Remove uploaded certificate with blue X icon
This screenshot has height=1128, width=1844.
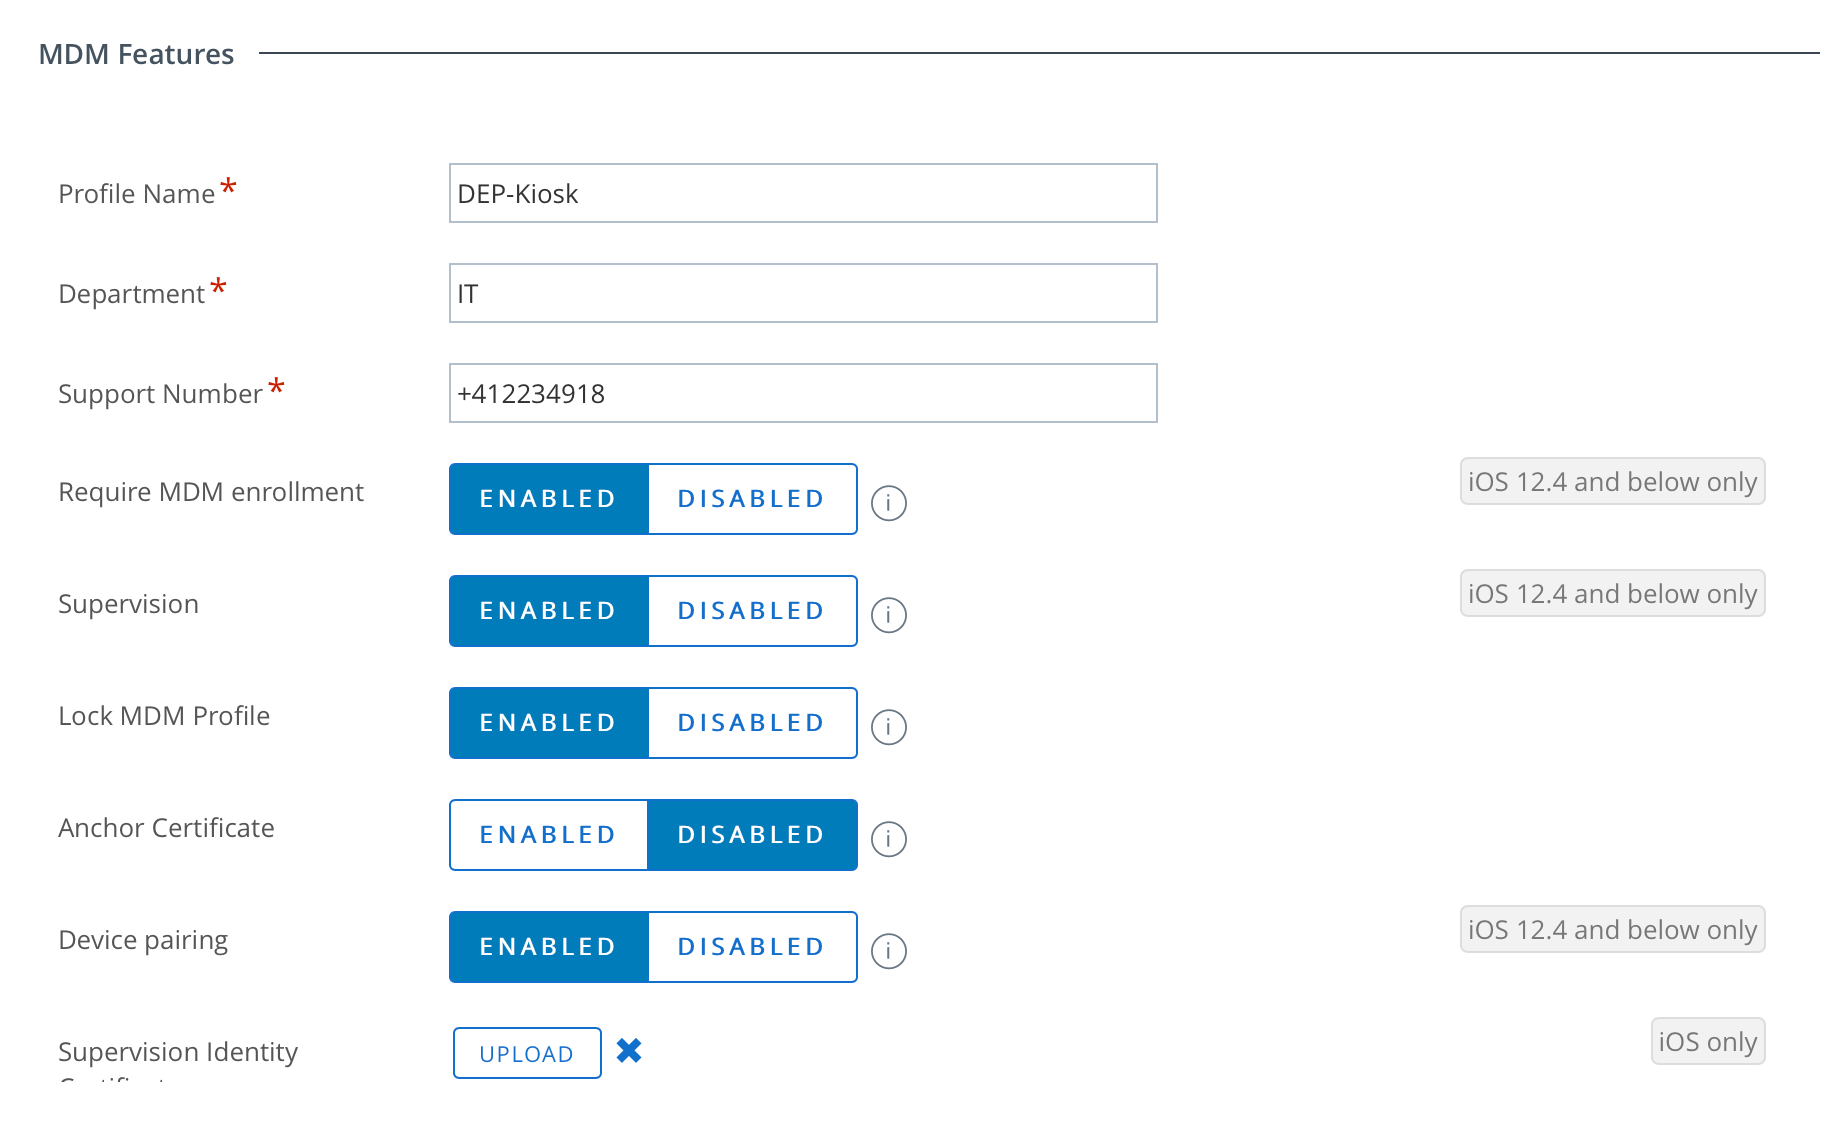click(629, 1051)
